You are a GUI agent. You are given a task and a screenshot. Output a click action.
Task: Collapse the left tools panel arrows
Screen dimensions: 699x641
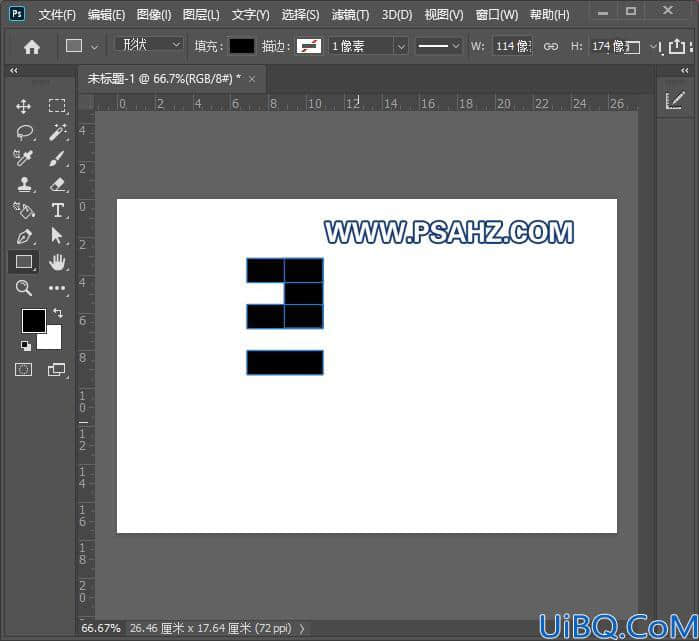[x=14, y=70]
